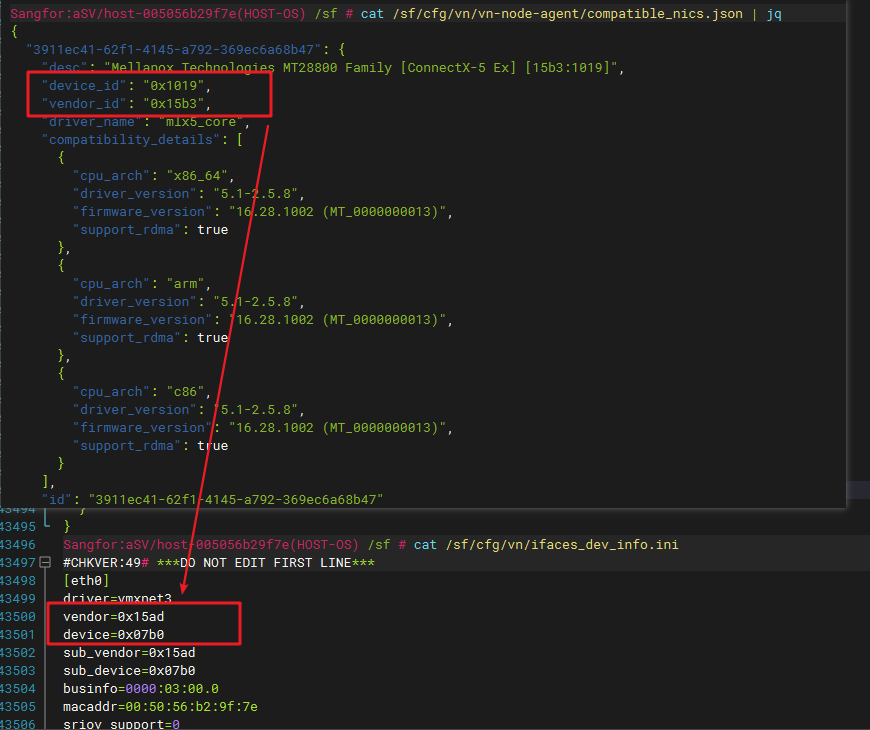Click the "desc" Mellanox Technologies MT28800 line
The width and height of the screenshot is (870, 730).
[x=333, y=68]
